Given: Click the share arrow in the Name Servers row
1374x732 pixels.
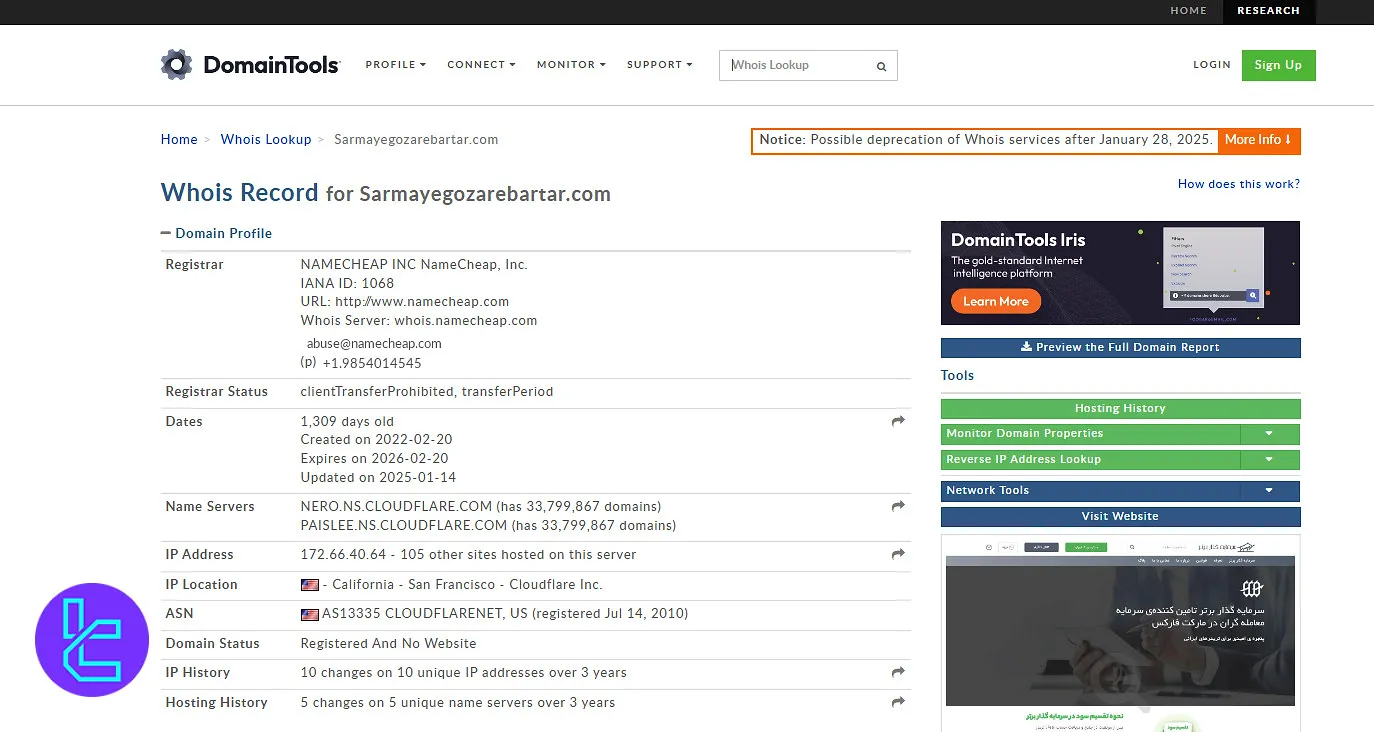Looking at the screenshot, I should [x=898, y=507].
